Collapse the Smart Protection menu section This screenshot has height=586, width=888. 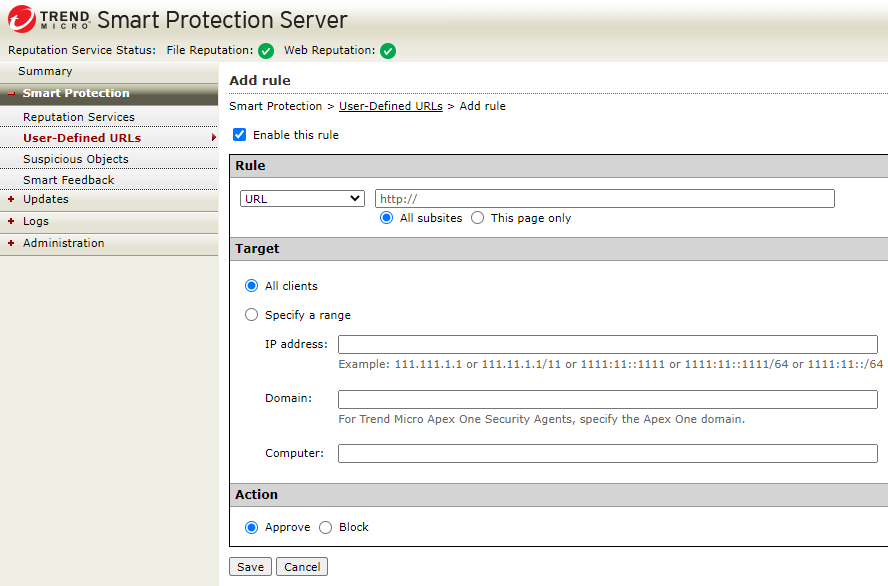coord(11,94)
